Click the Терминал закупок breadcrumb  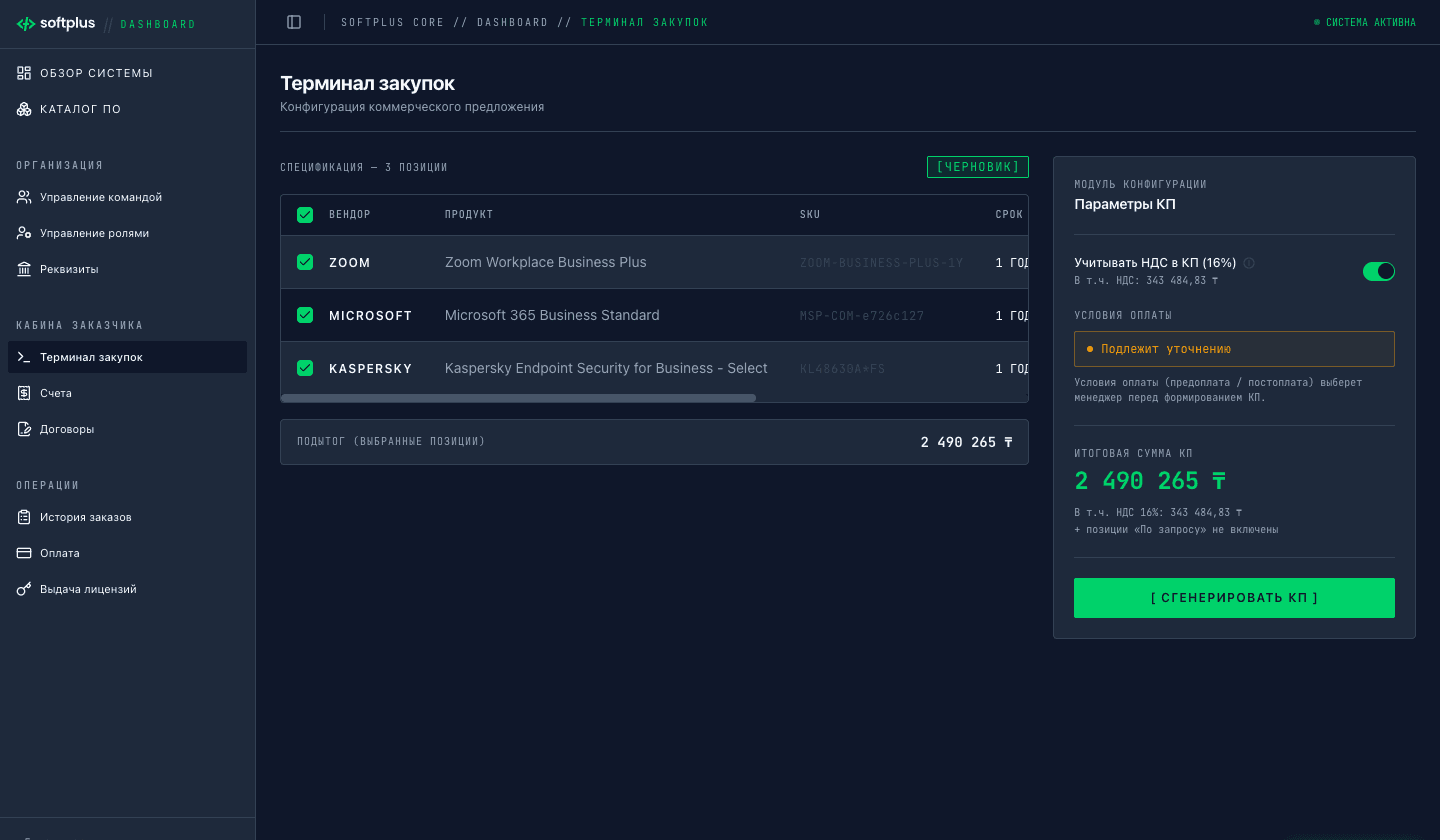tap(644, 22)
